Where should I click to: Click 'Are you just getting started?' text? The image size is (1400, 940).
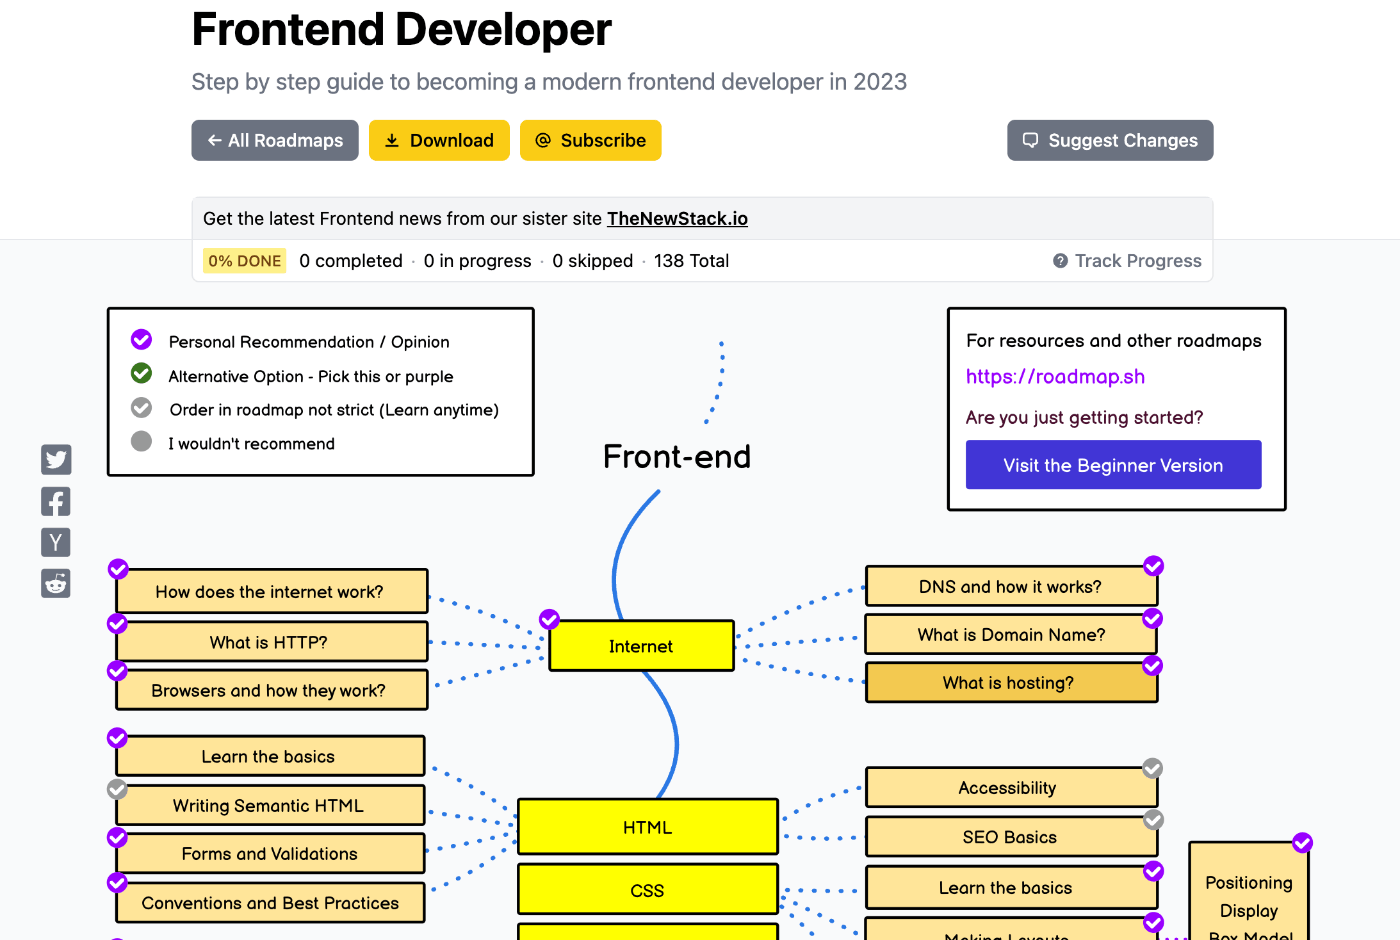[x=1085, y=418]
